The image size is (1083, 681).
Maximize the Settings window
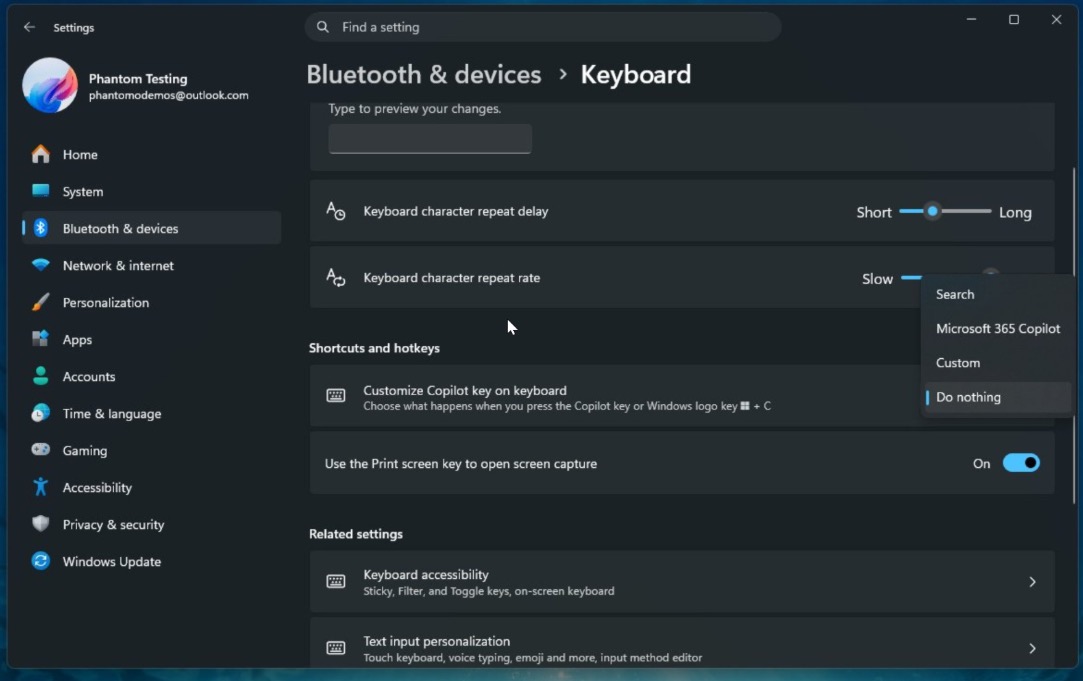tap(1013, 19)
